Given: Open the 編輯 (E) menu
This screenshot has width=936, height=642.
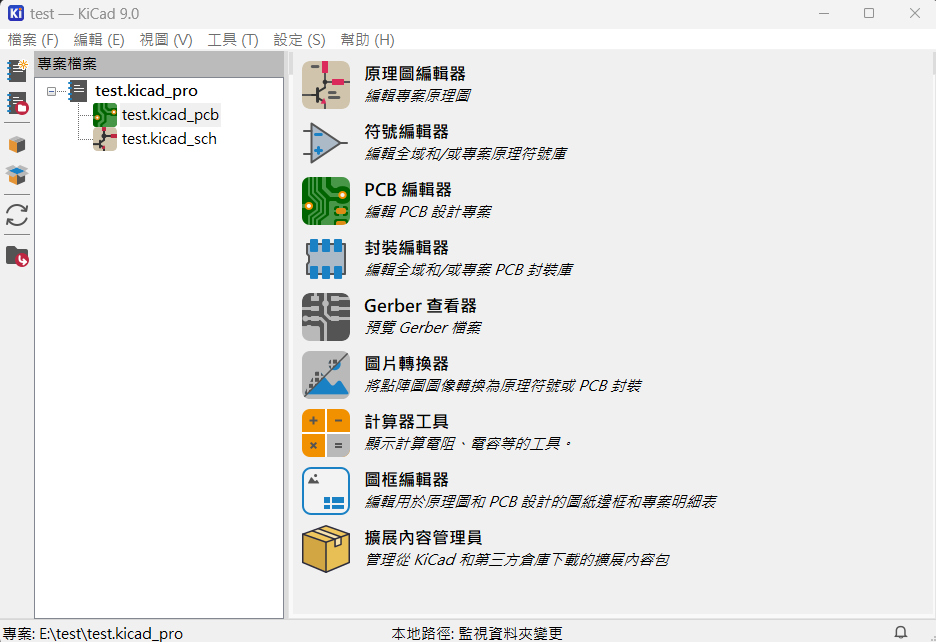Looking at the screenshot, I should tap(99, 40).
